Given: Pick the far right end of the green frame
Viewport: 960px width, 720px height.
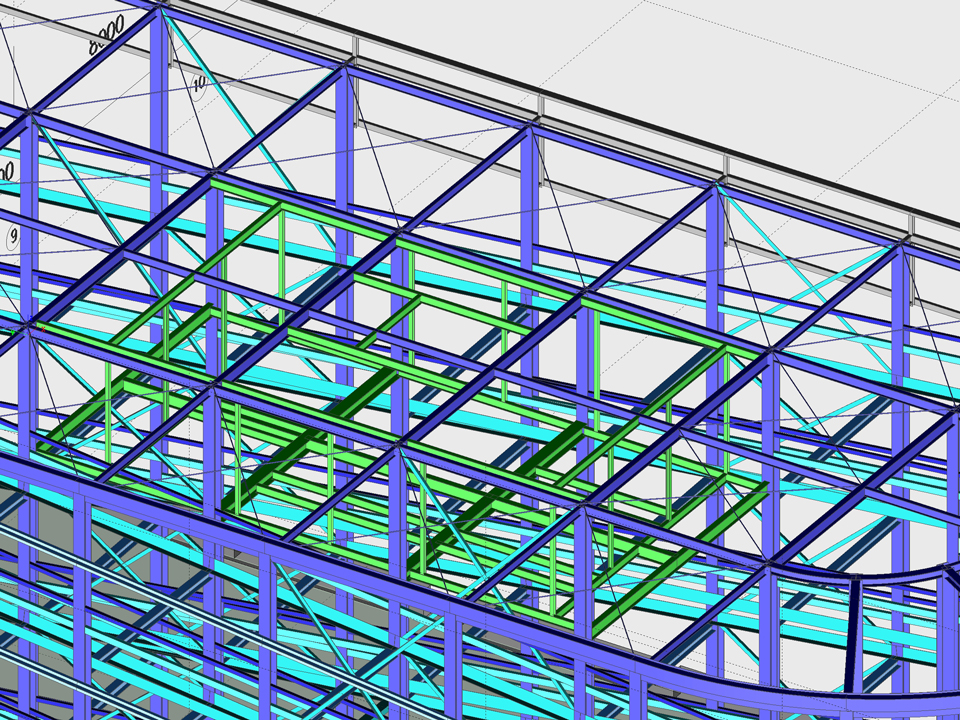Looking at the screenshot, I should coord(760,490).
